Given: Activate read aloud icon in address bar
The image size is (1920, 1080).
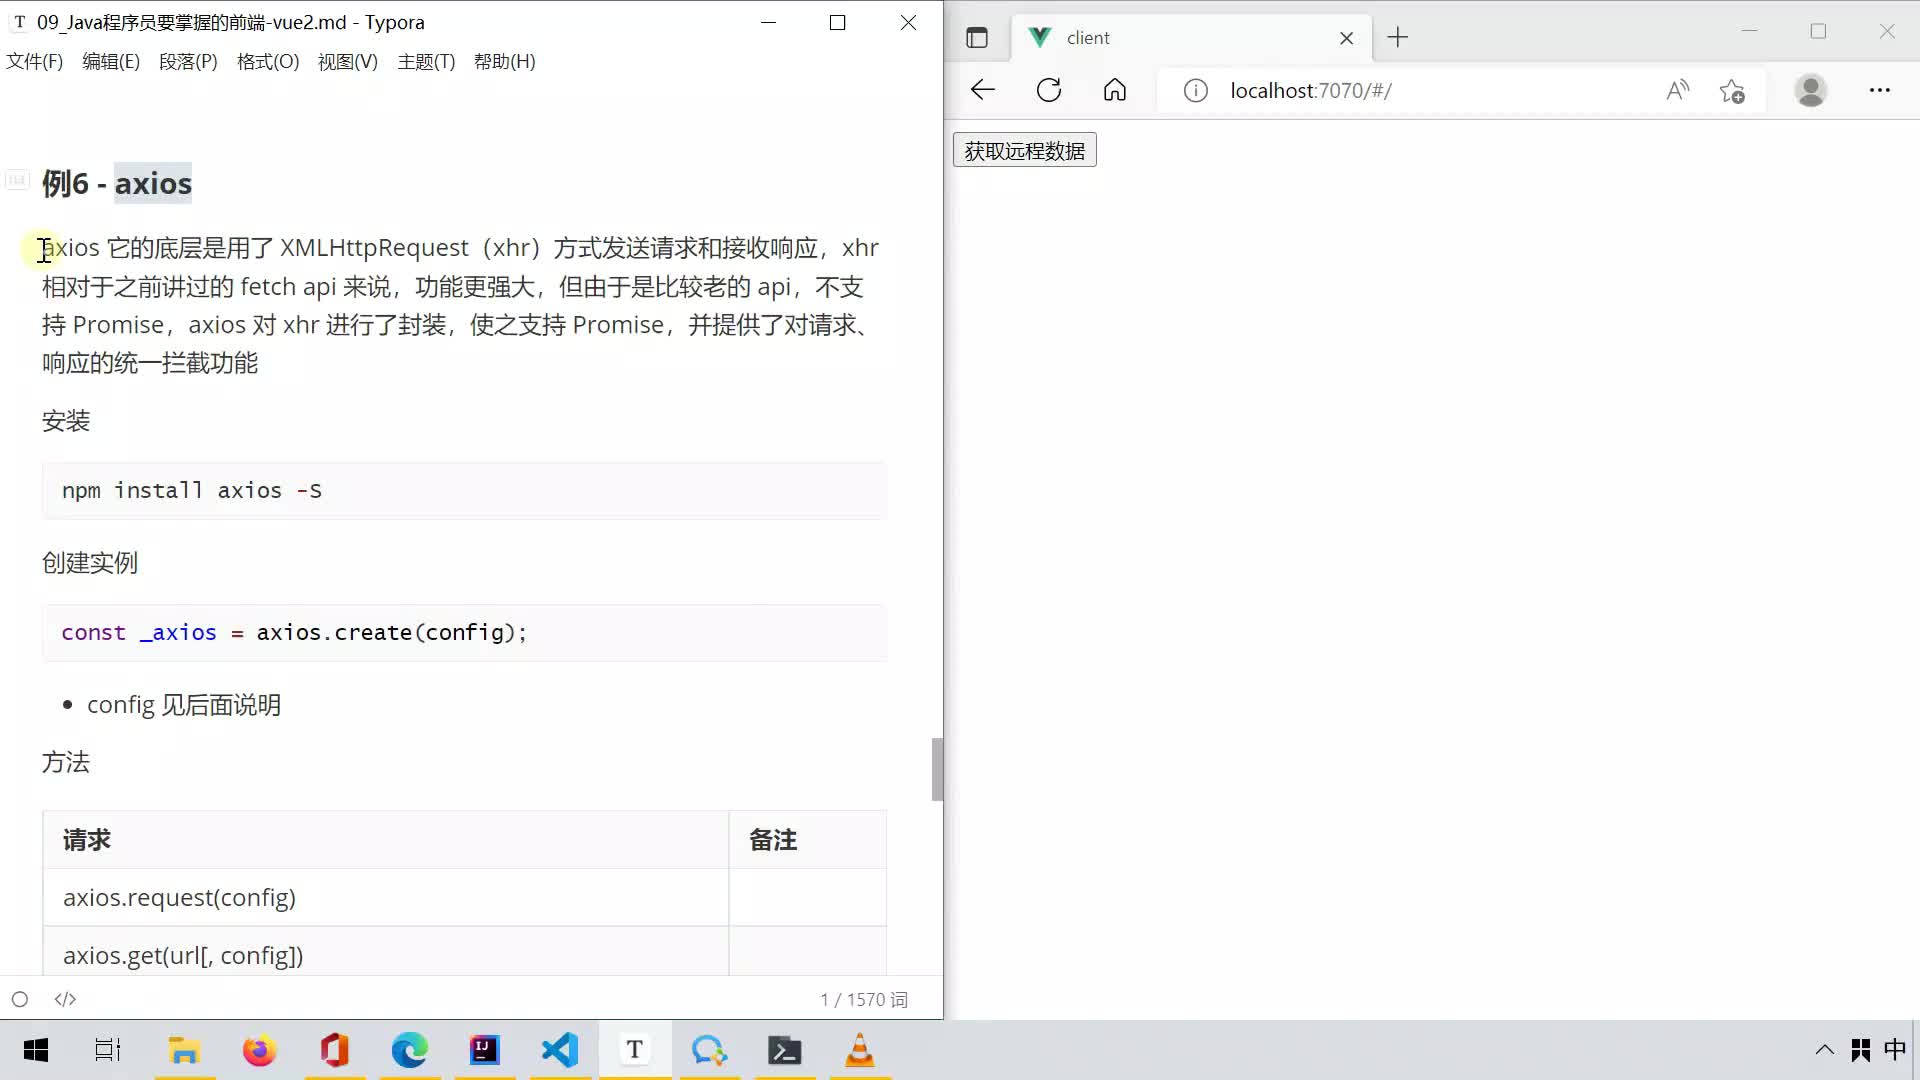Looking at the screenshot, I should (x=1678, y=91).
